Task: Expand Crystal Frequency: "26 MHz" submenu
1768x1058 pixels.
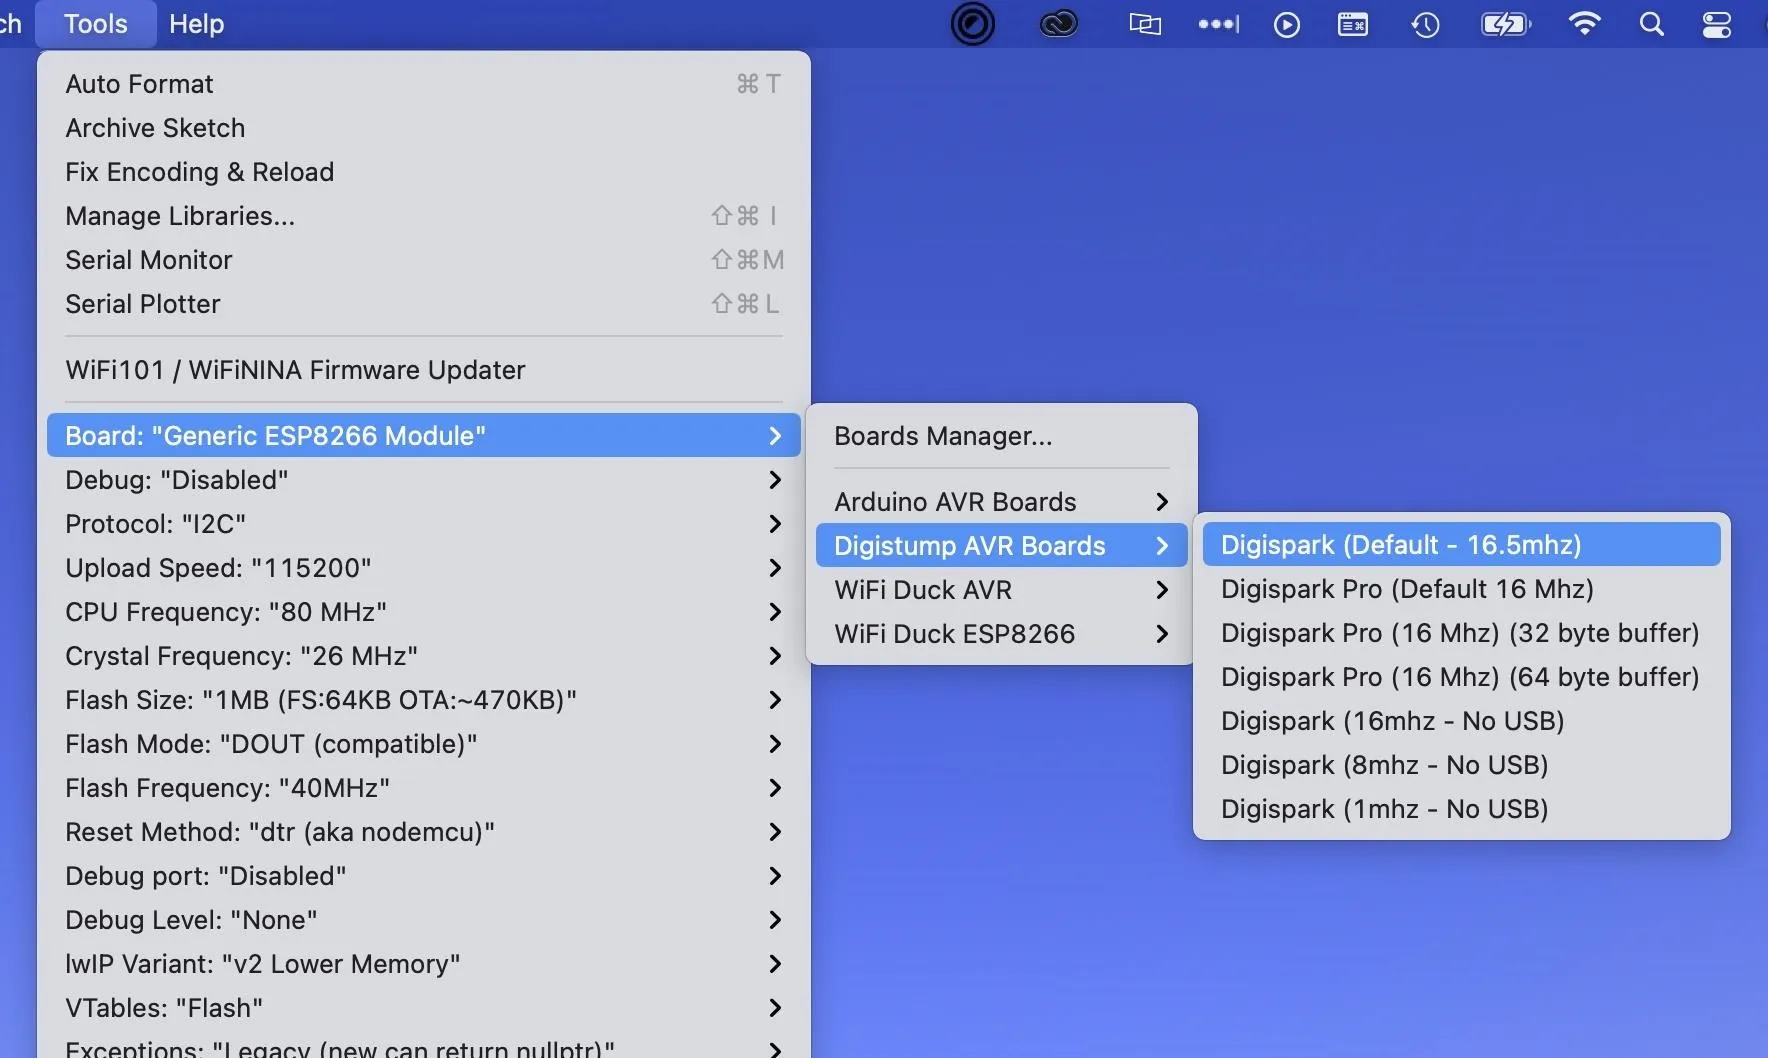Action: coord(424,656)
